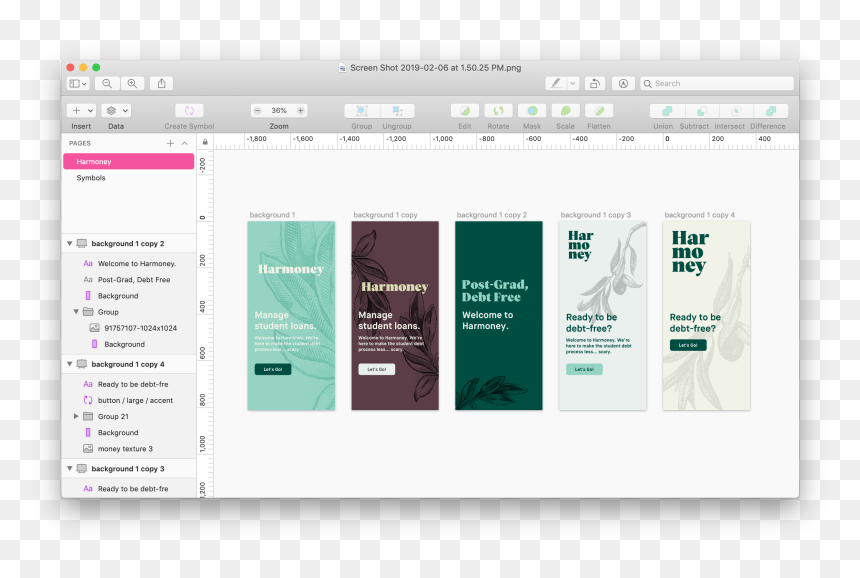Click the circled A markup toolbar icon

tap(623, 83)
